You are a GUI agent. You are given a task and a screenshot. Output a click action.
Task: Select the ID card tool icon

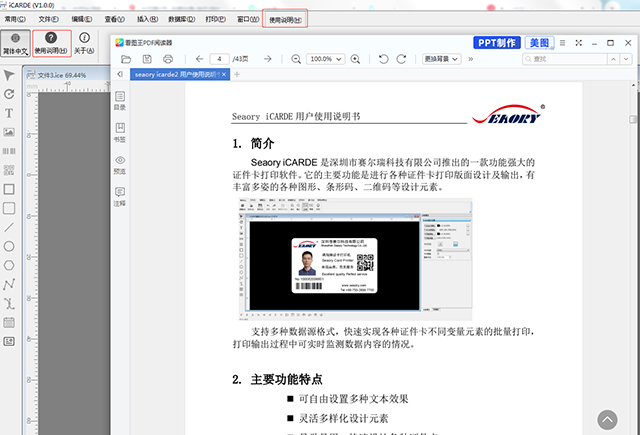[9, 341]
